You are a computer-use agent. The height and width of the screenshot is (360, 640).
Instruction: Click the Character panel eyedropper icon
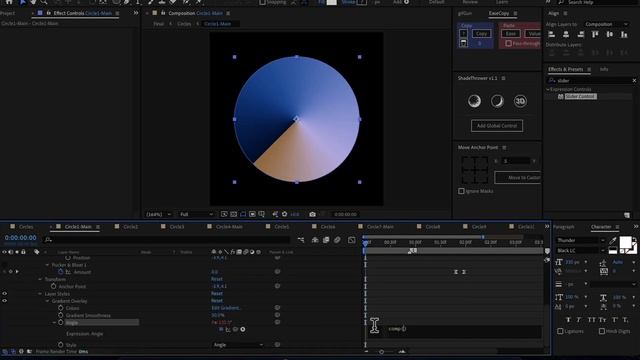point(612,241)
